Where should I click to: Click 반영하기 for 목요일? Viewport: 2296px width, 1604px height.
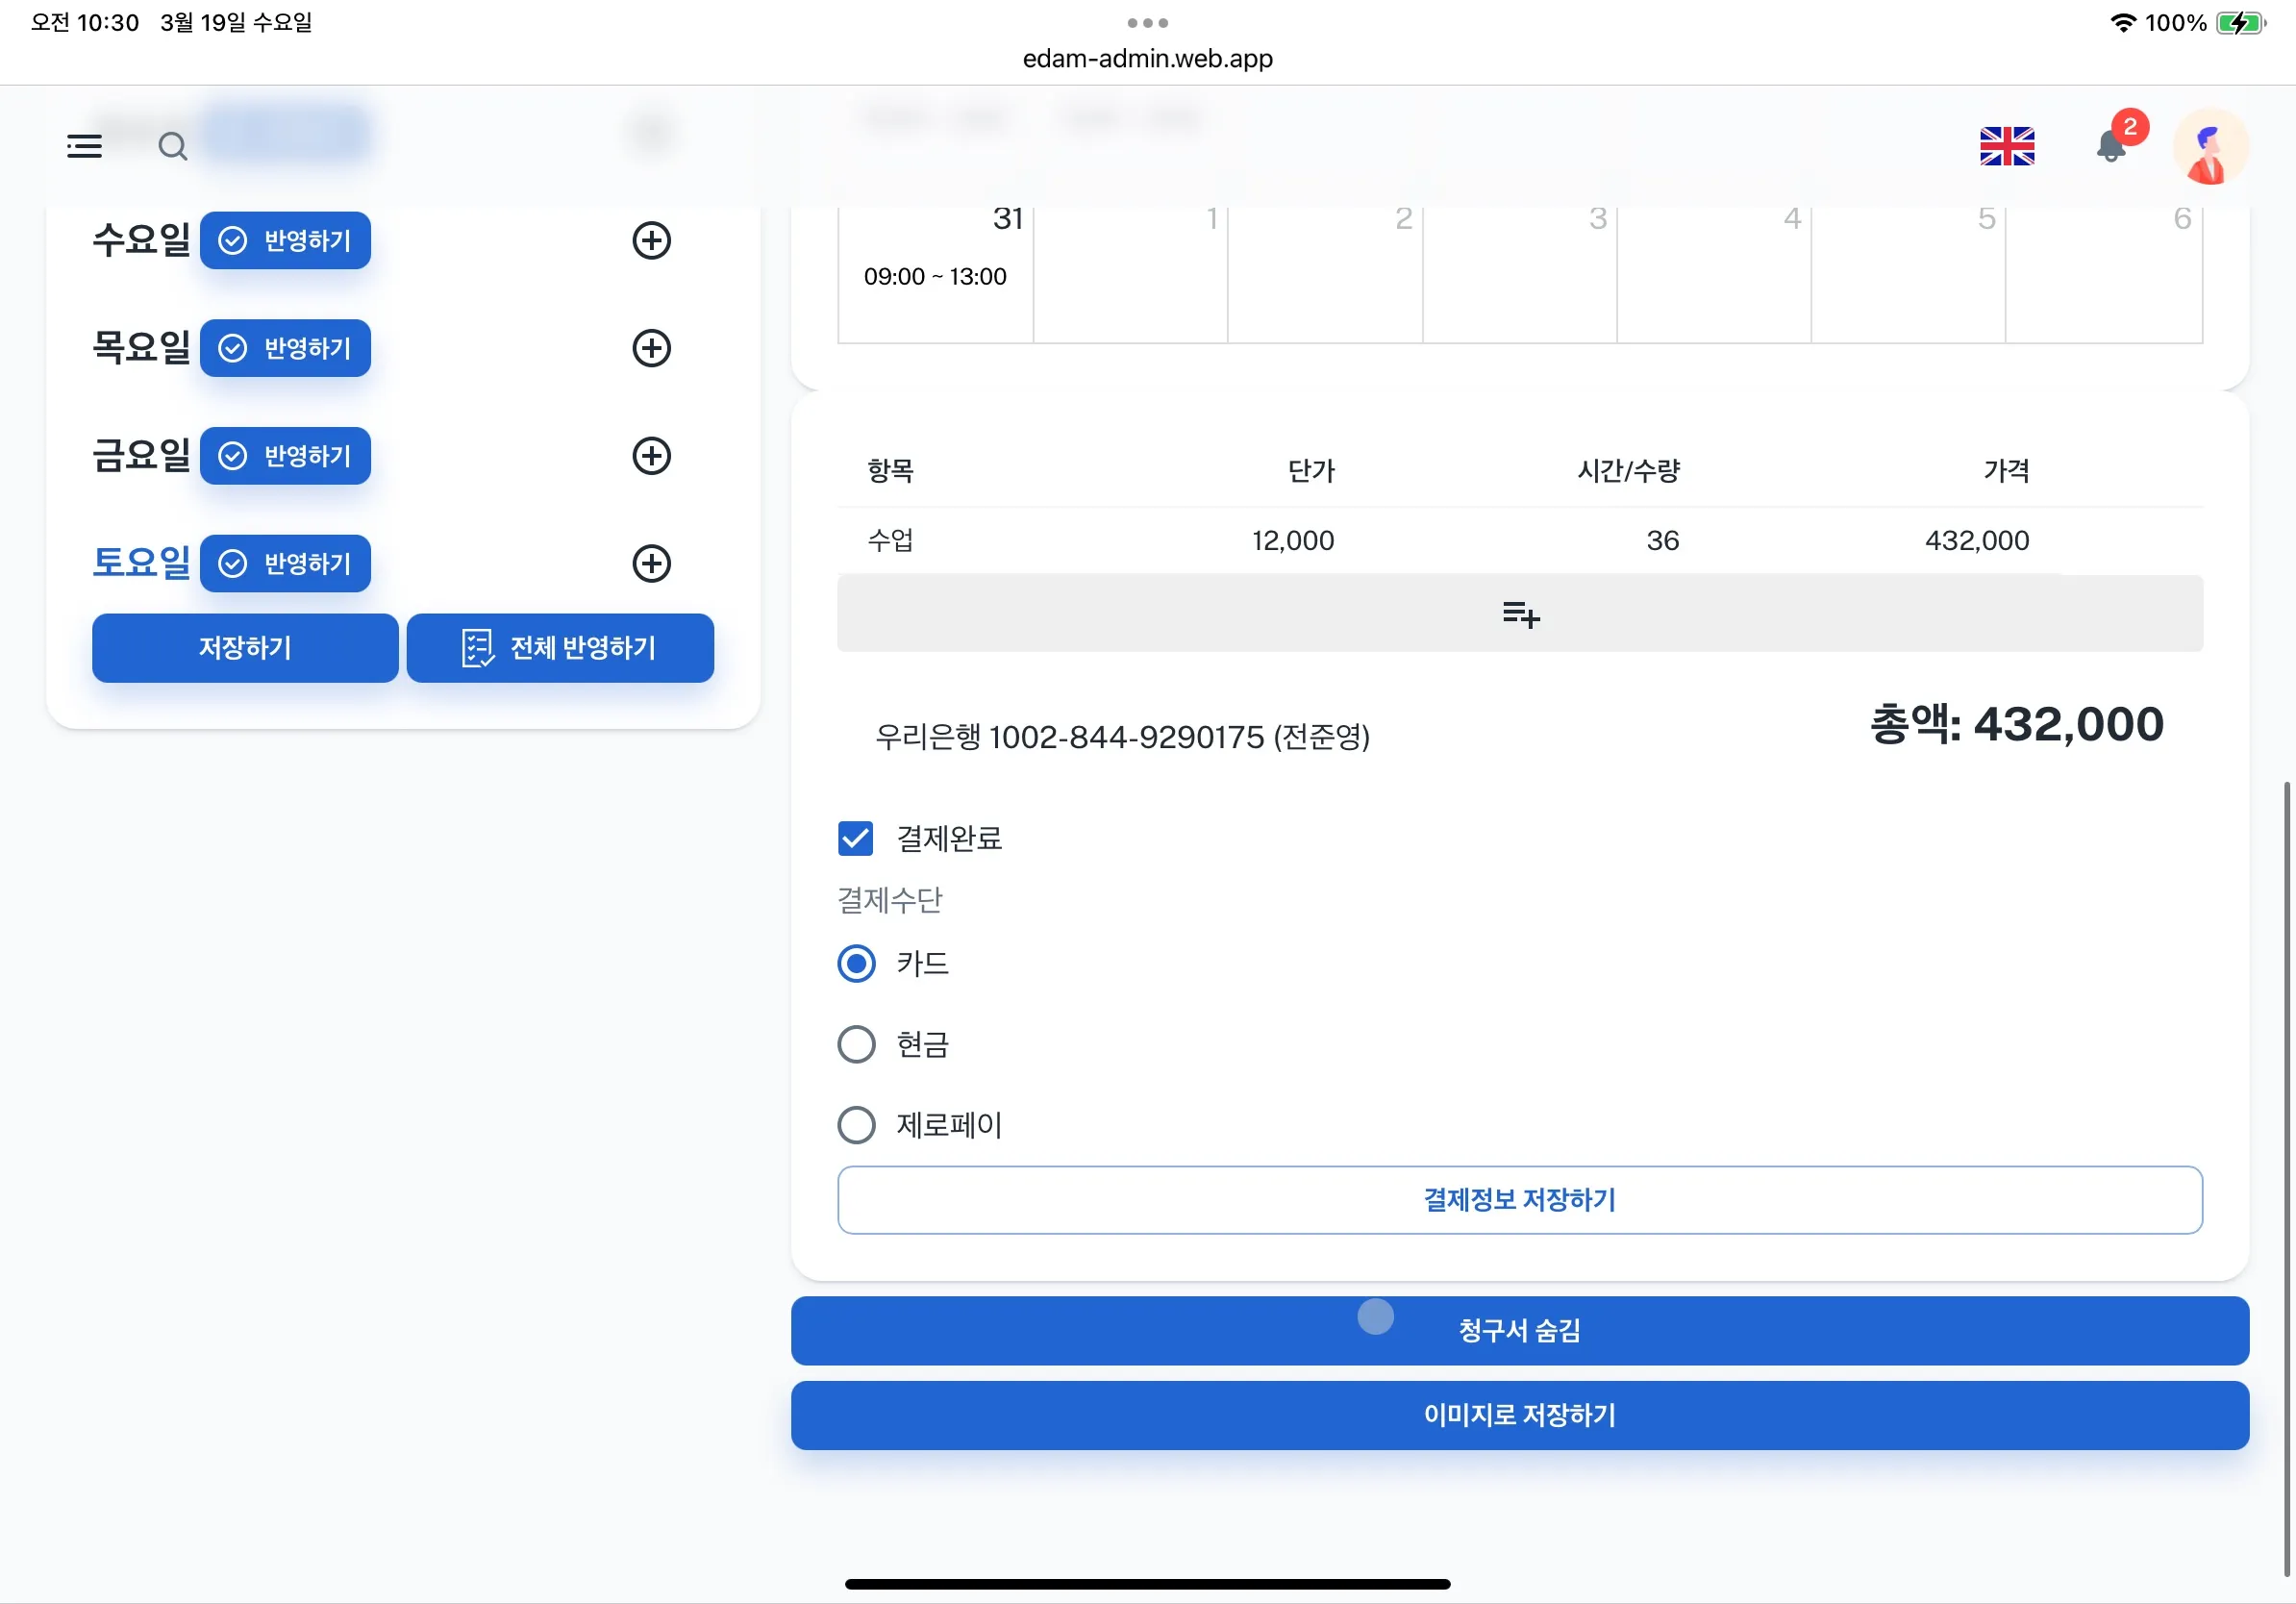[x=285, y=349]
